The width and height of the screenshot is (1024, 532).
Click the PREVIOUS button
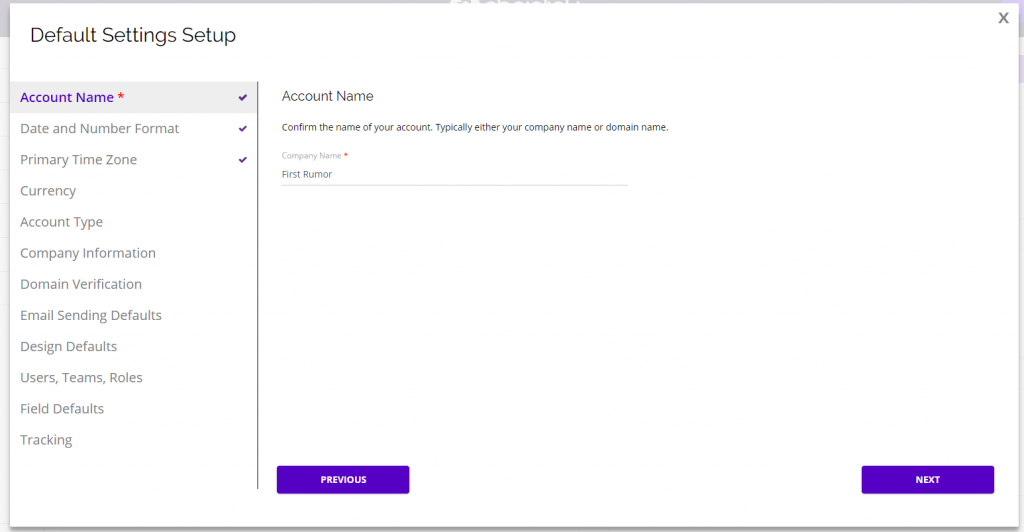[x=343, y=480]
